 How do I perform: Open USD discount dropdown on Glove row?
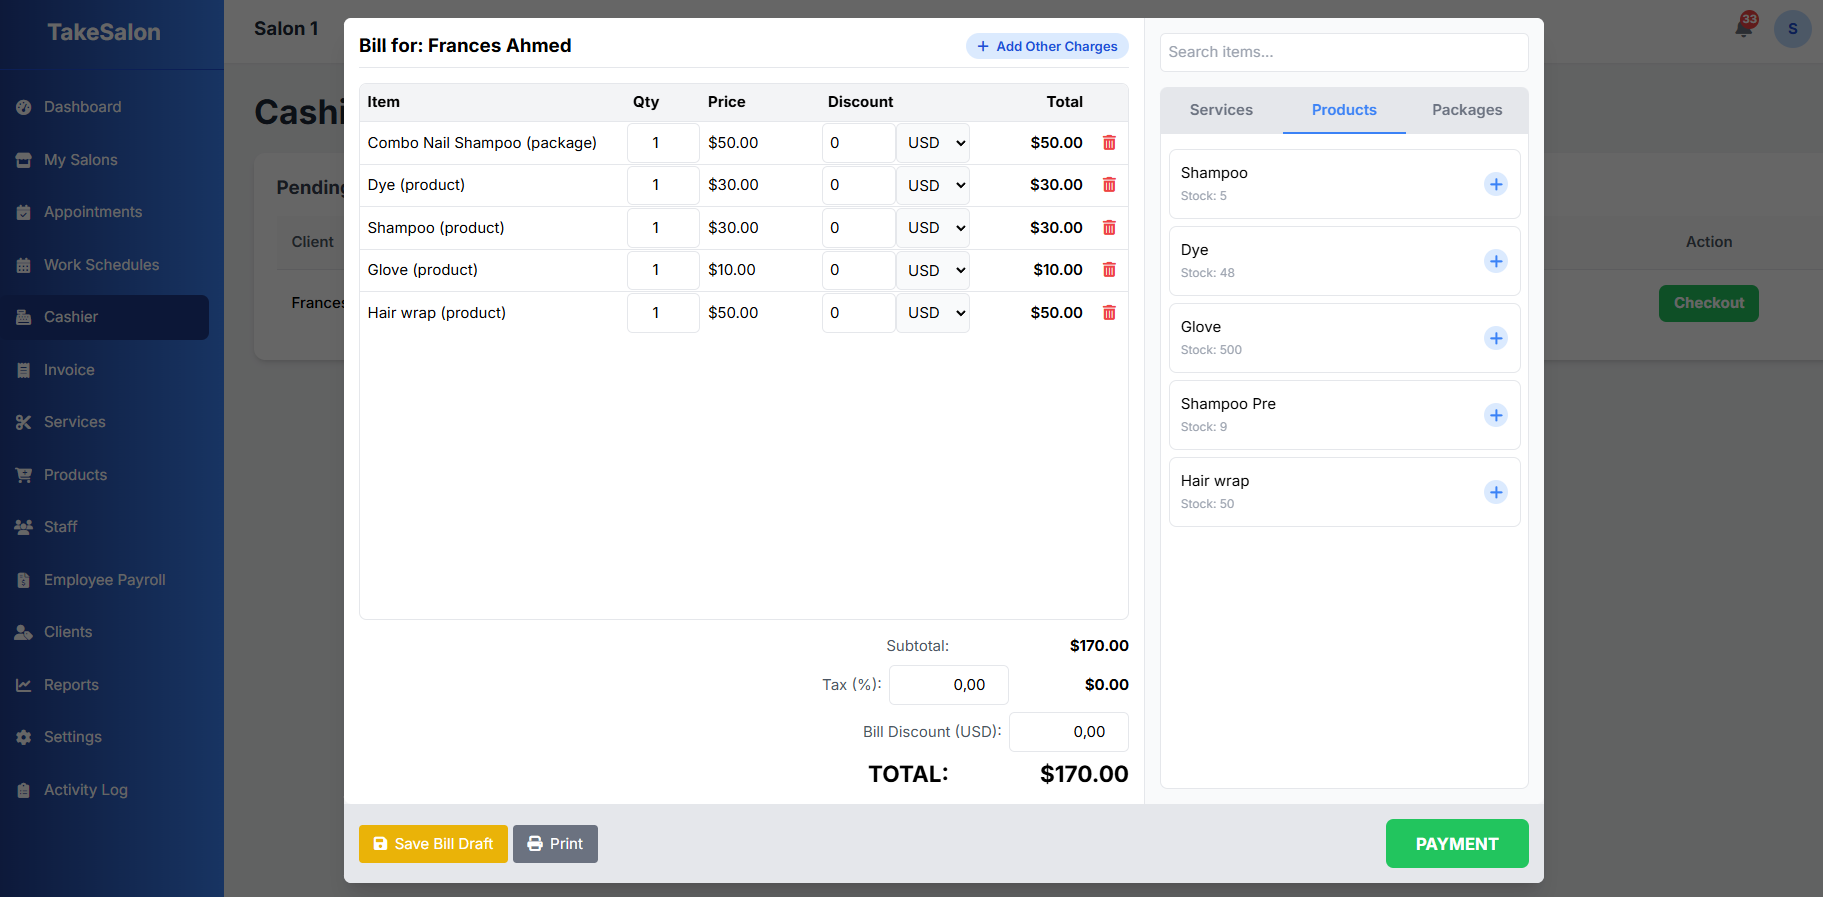933,270
